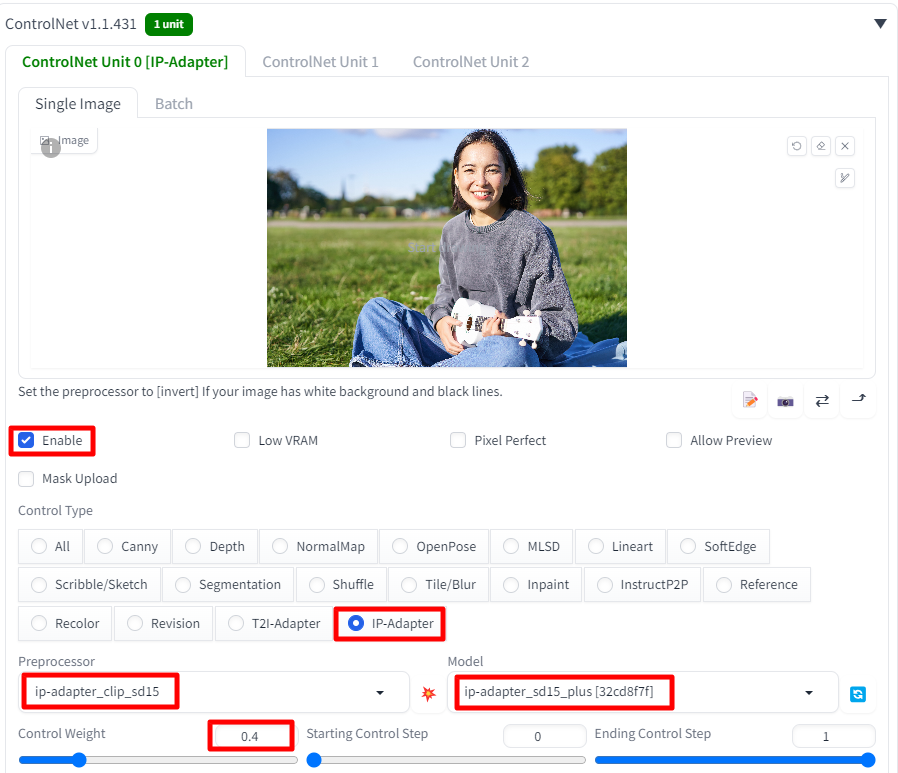Screen dimensions: 898x773
Task: Choose the SoftEdge control type
Action: 718,546
